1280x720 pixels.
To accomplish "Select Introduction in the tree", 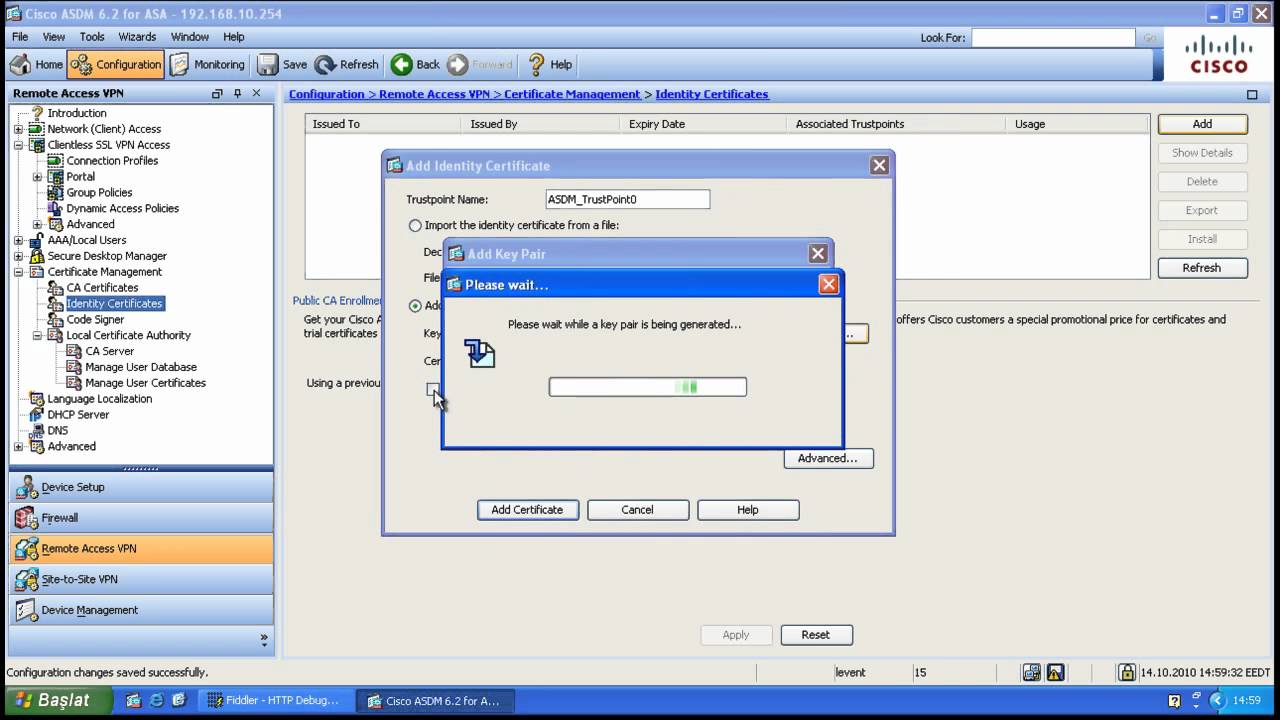I will 77,113.
